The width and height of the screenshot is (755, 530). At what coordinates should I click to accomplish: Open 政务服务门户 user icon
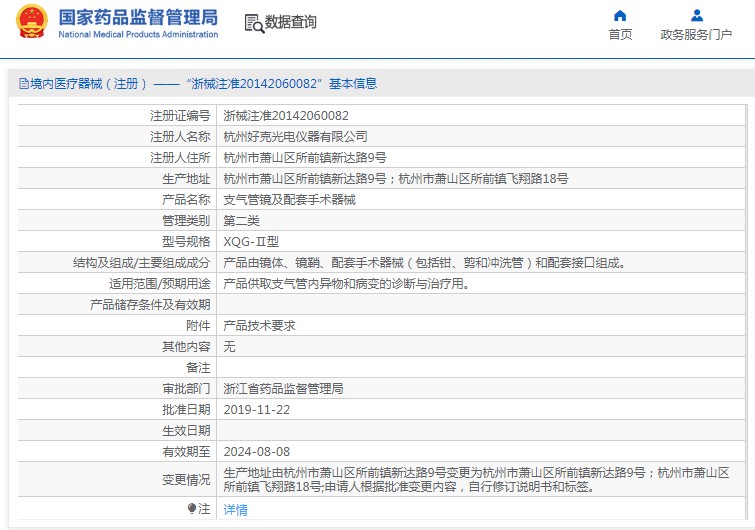(x=696, y=16)
